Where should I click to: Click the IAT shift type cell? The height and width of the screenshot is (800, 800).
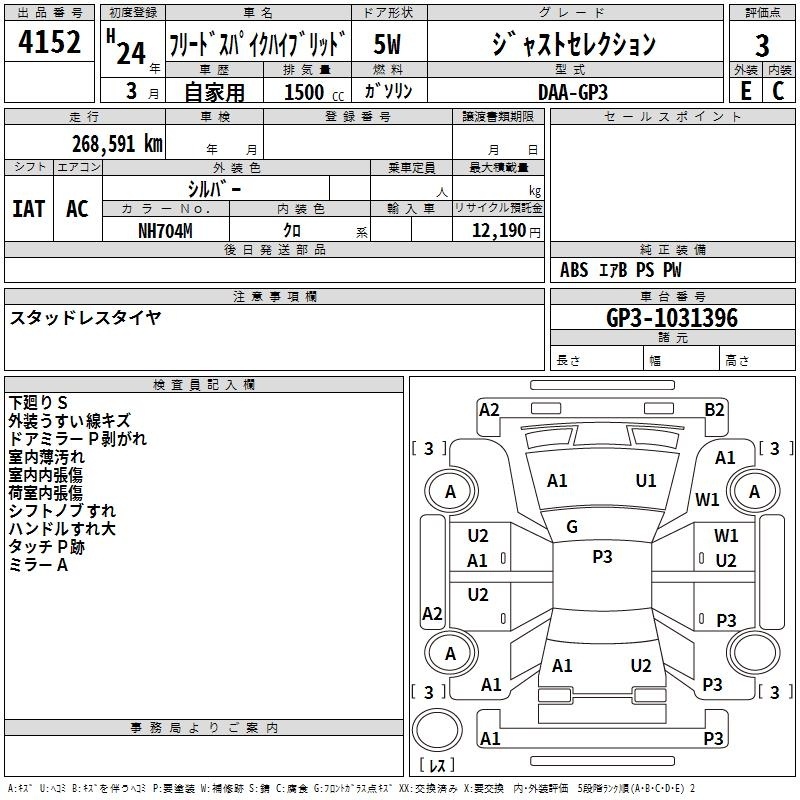pos(29,209)
